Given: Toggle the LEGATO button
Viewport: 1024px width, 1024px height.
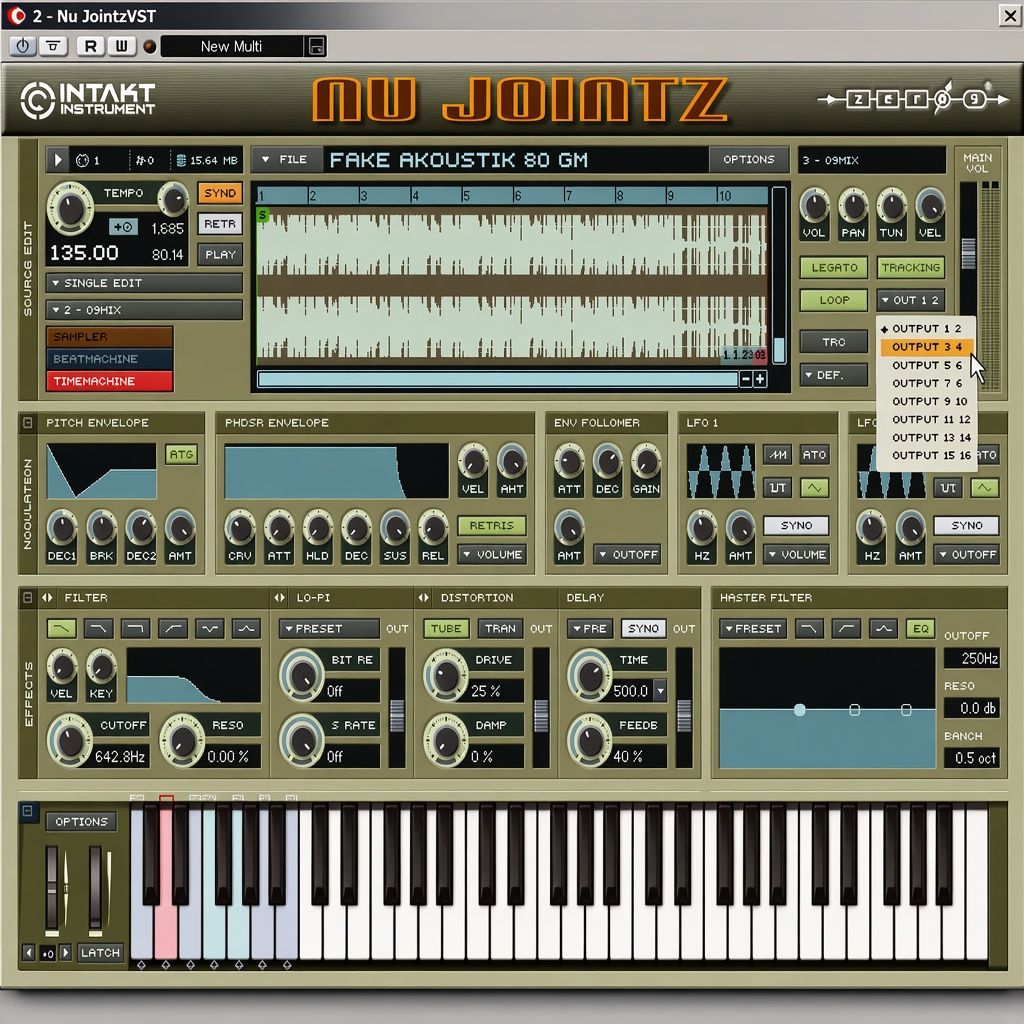Looking at the screenshot, I should (834, 268).
